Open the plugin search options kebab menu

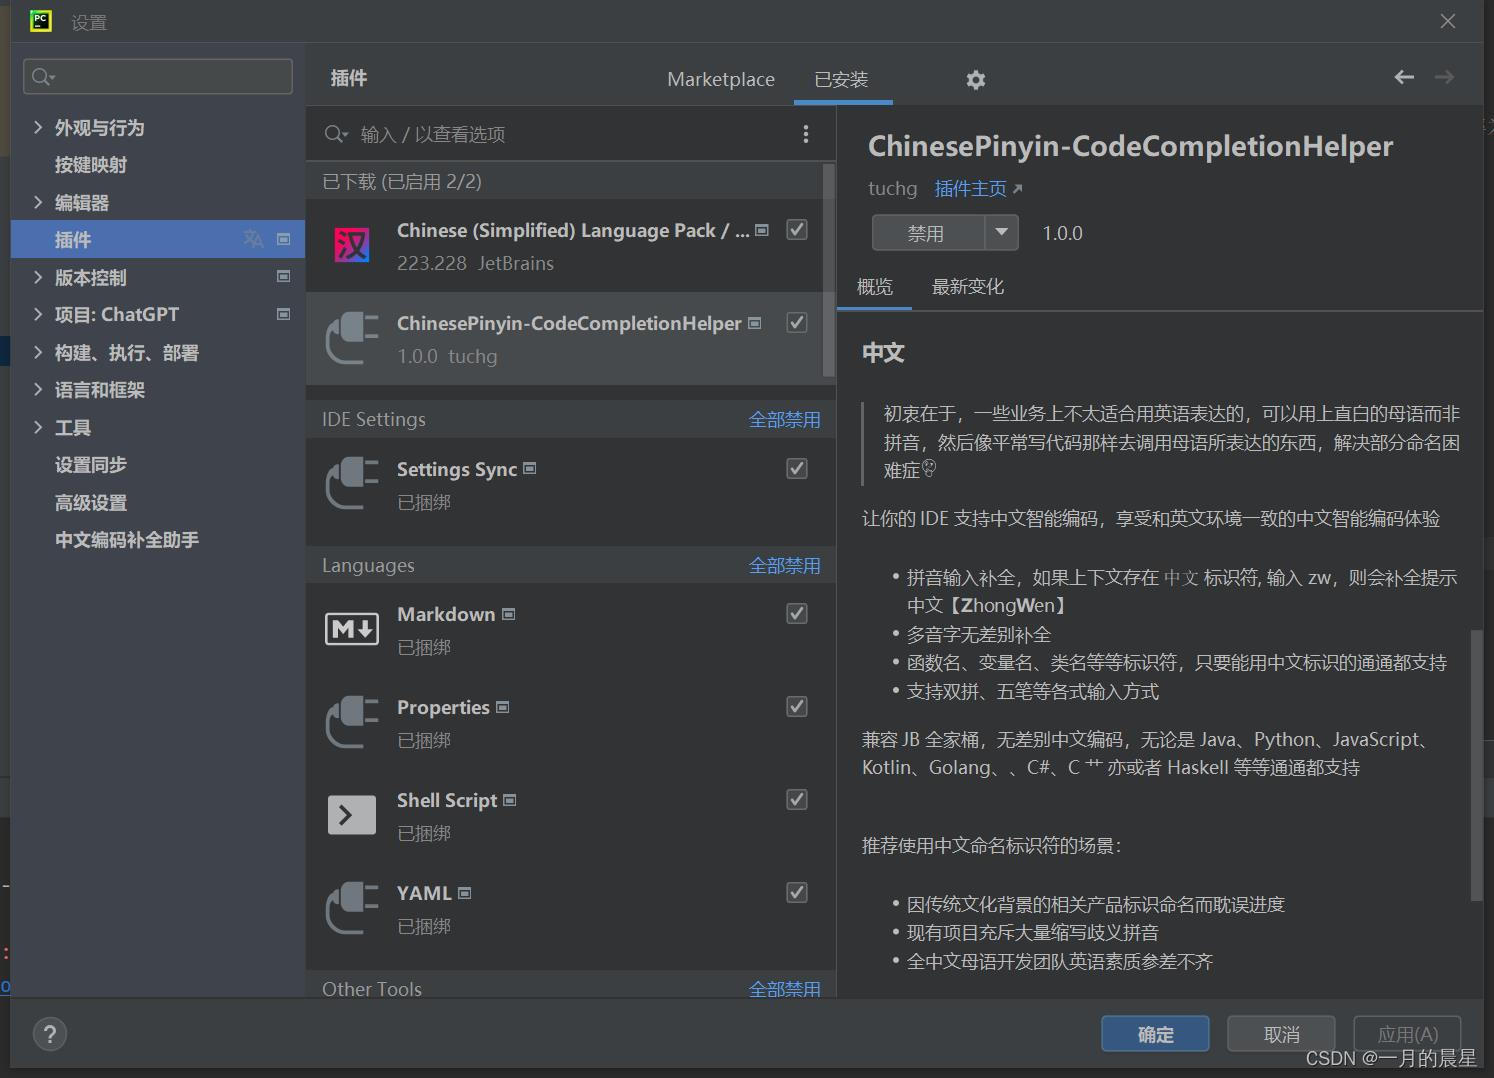[806, 134]
